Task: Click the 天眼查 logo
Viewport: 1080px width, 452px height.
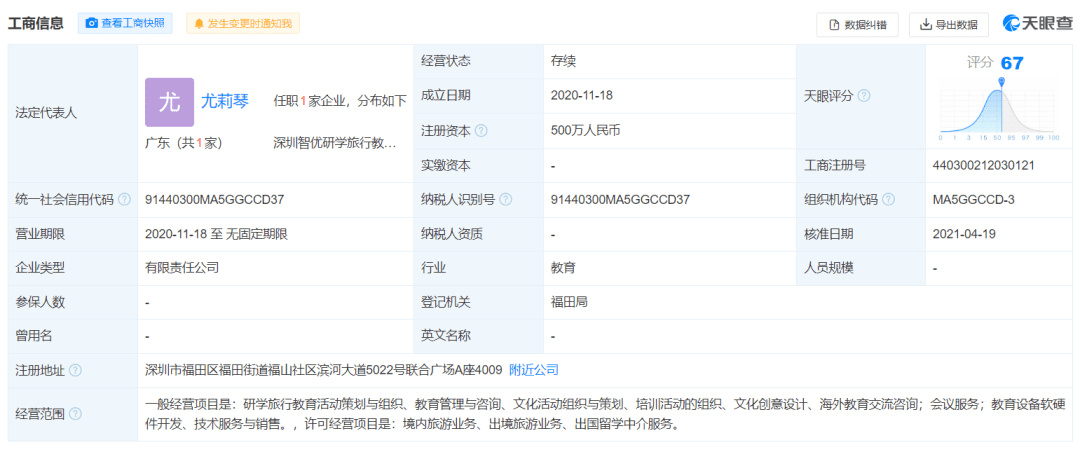Action: pyautogui.click(x=1038, y=23)
